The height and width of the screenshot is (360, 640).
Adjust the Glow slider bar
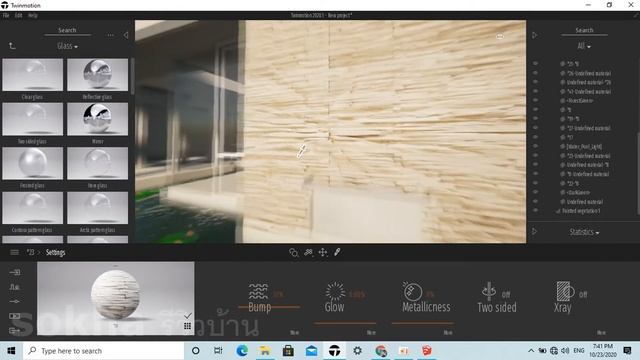pos(345,323)
